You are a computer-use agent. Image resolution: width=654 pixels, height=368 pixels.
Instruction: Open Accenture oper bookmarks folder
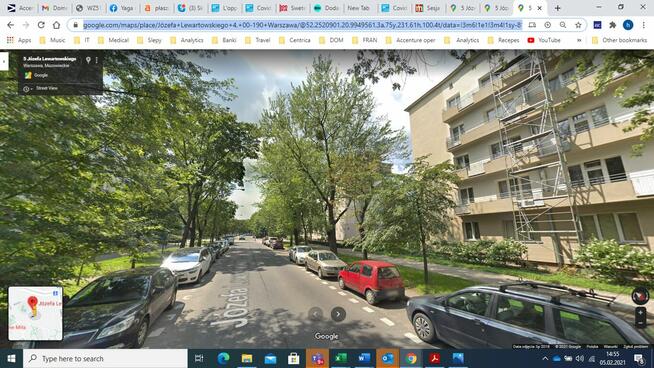point(410,40)
